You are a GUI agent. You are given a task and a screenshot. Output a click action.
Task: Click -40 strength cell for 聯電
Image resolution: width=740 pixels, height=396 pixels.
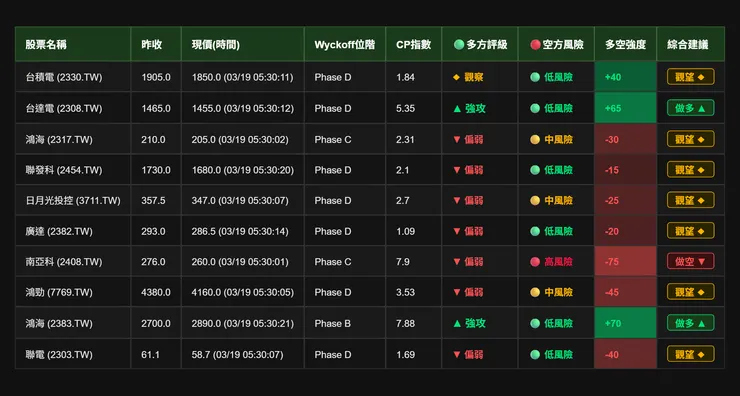click(x=625, y=354)
